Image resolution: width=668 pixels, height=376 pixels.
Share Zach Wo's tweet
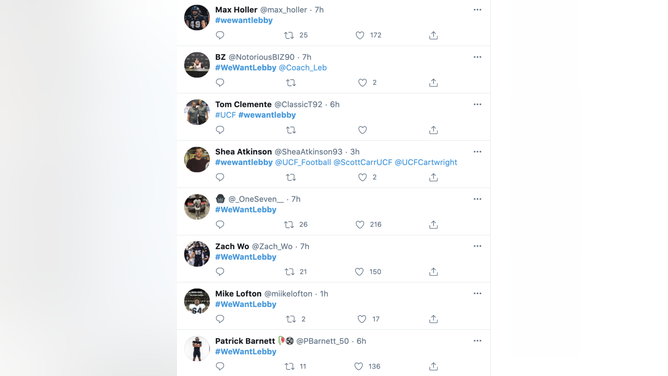[433, 272]
